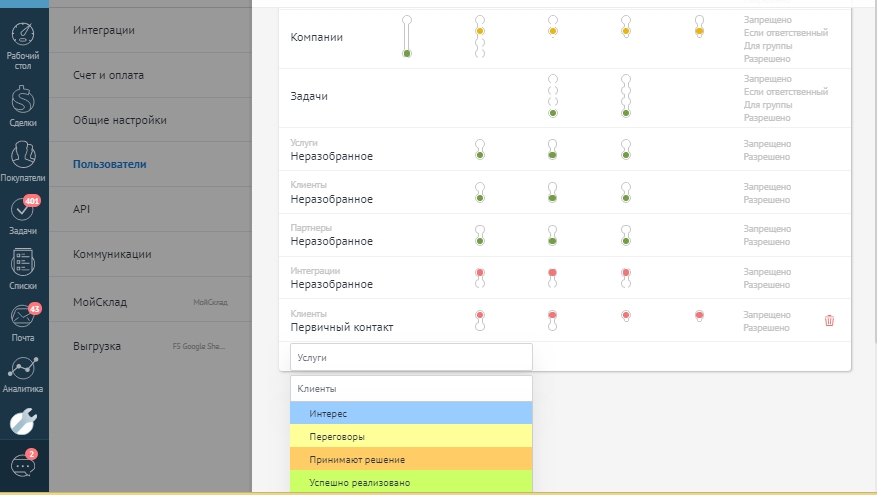Screen dimensions: 877x495
Task: Open chat bubble with 2 notifications
Action: click(x=22, y=465)
